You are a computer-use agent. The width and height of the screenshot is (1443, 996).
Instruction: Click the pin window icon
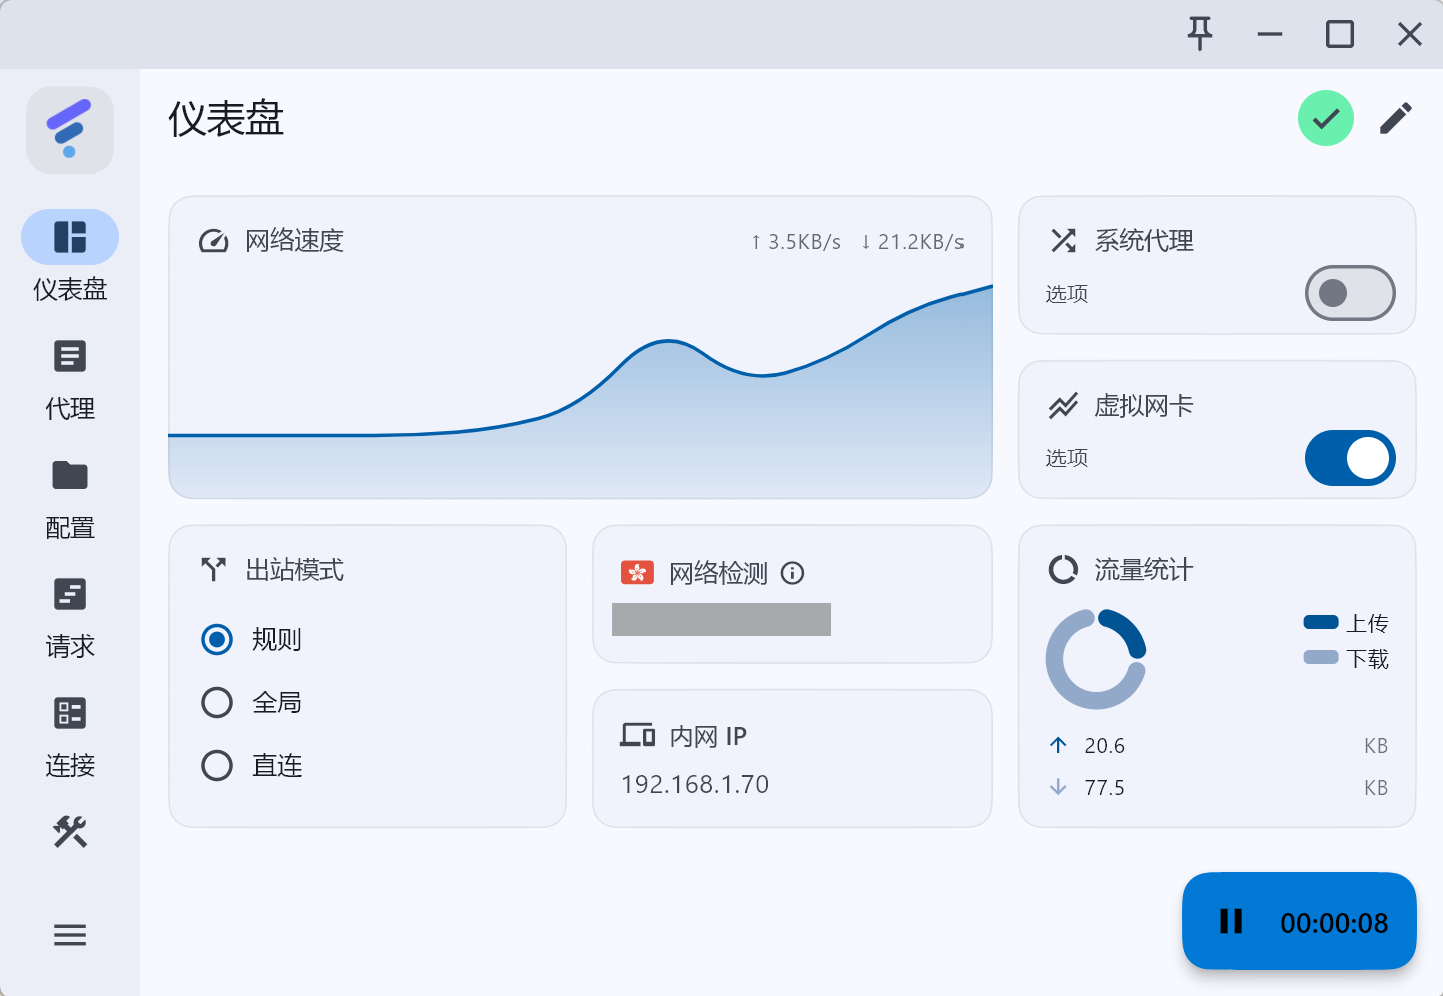click(x=1200, y=34)
